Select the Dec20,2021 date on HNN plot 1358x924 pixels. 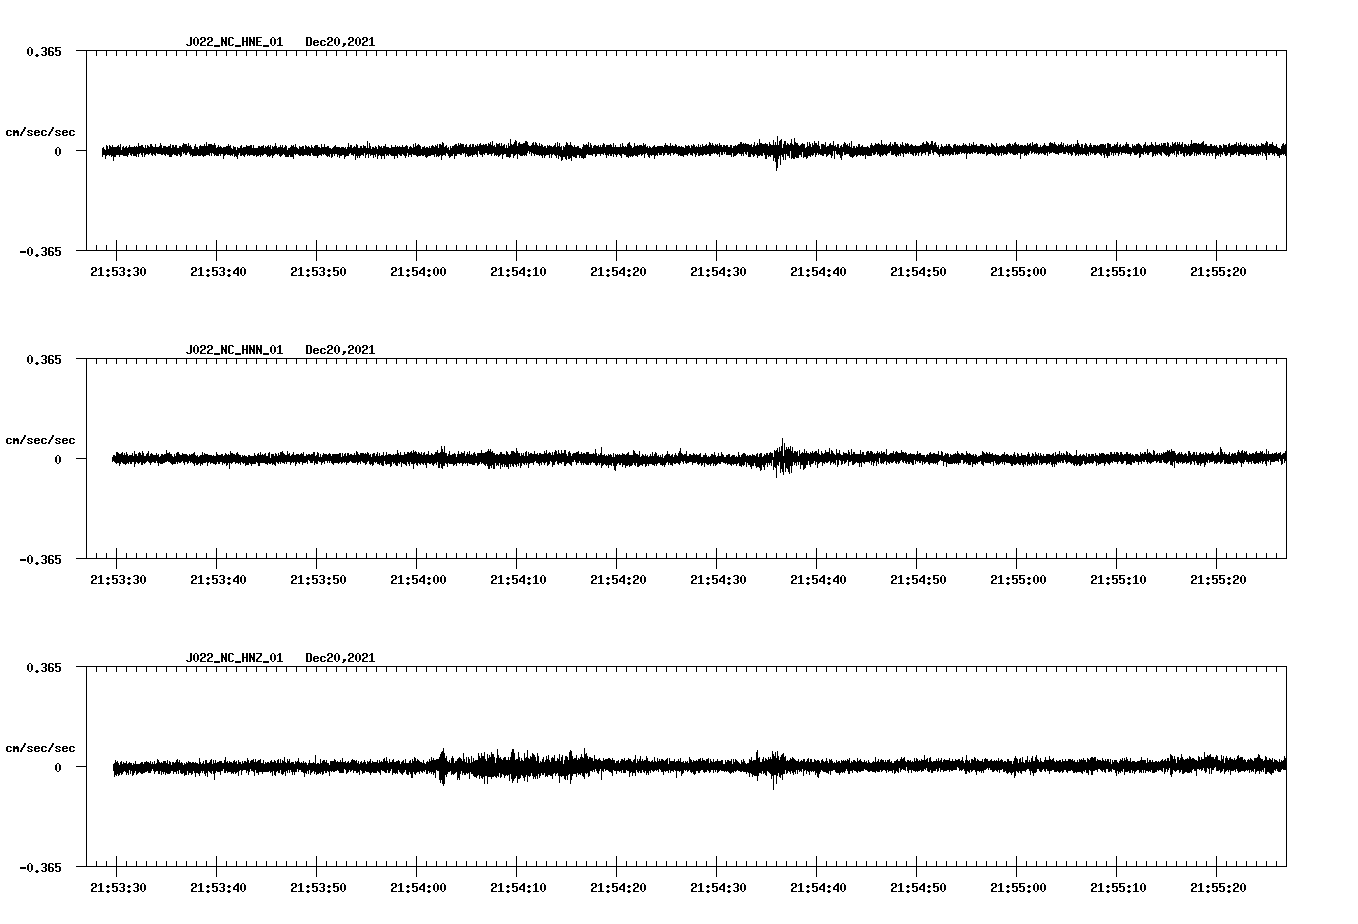click(x=340, y=350)
